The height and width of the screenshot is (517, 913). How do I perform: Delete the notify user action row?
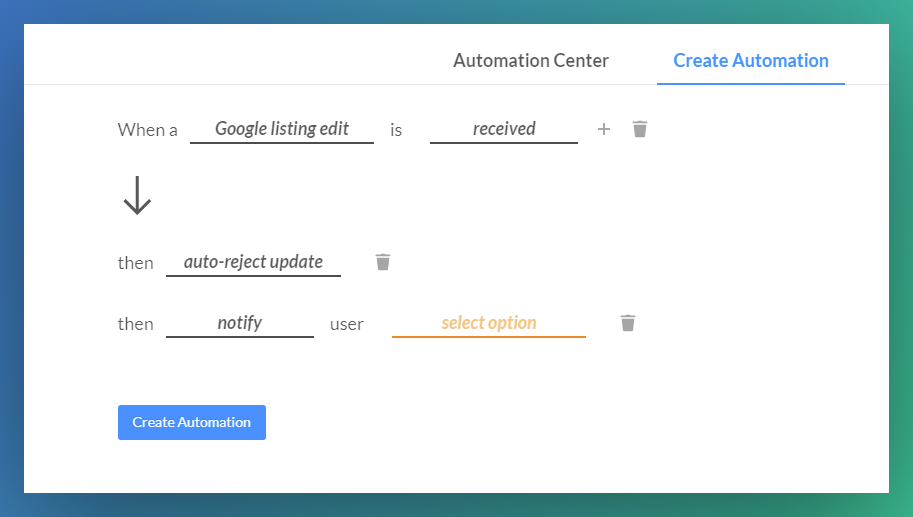point(628,323)
